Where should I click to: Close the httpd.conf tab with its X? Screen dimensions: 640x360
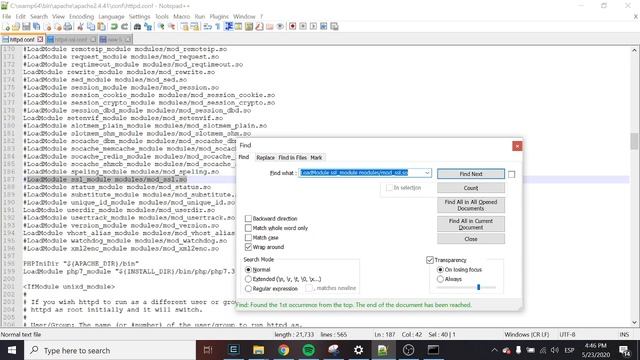click(x=40, y=39)
